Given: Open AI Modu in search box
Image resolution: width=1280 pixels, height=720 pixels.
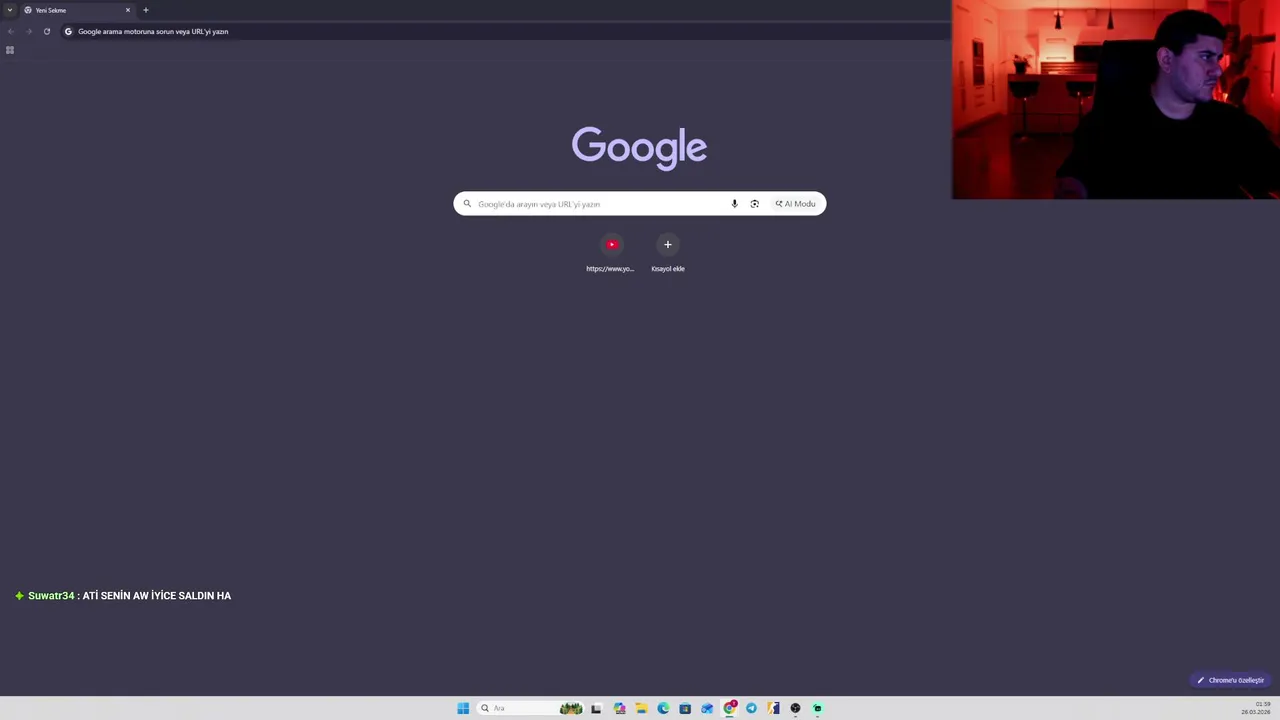Looking at the screenshot, I should (795, 204).
